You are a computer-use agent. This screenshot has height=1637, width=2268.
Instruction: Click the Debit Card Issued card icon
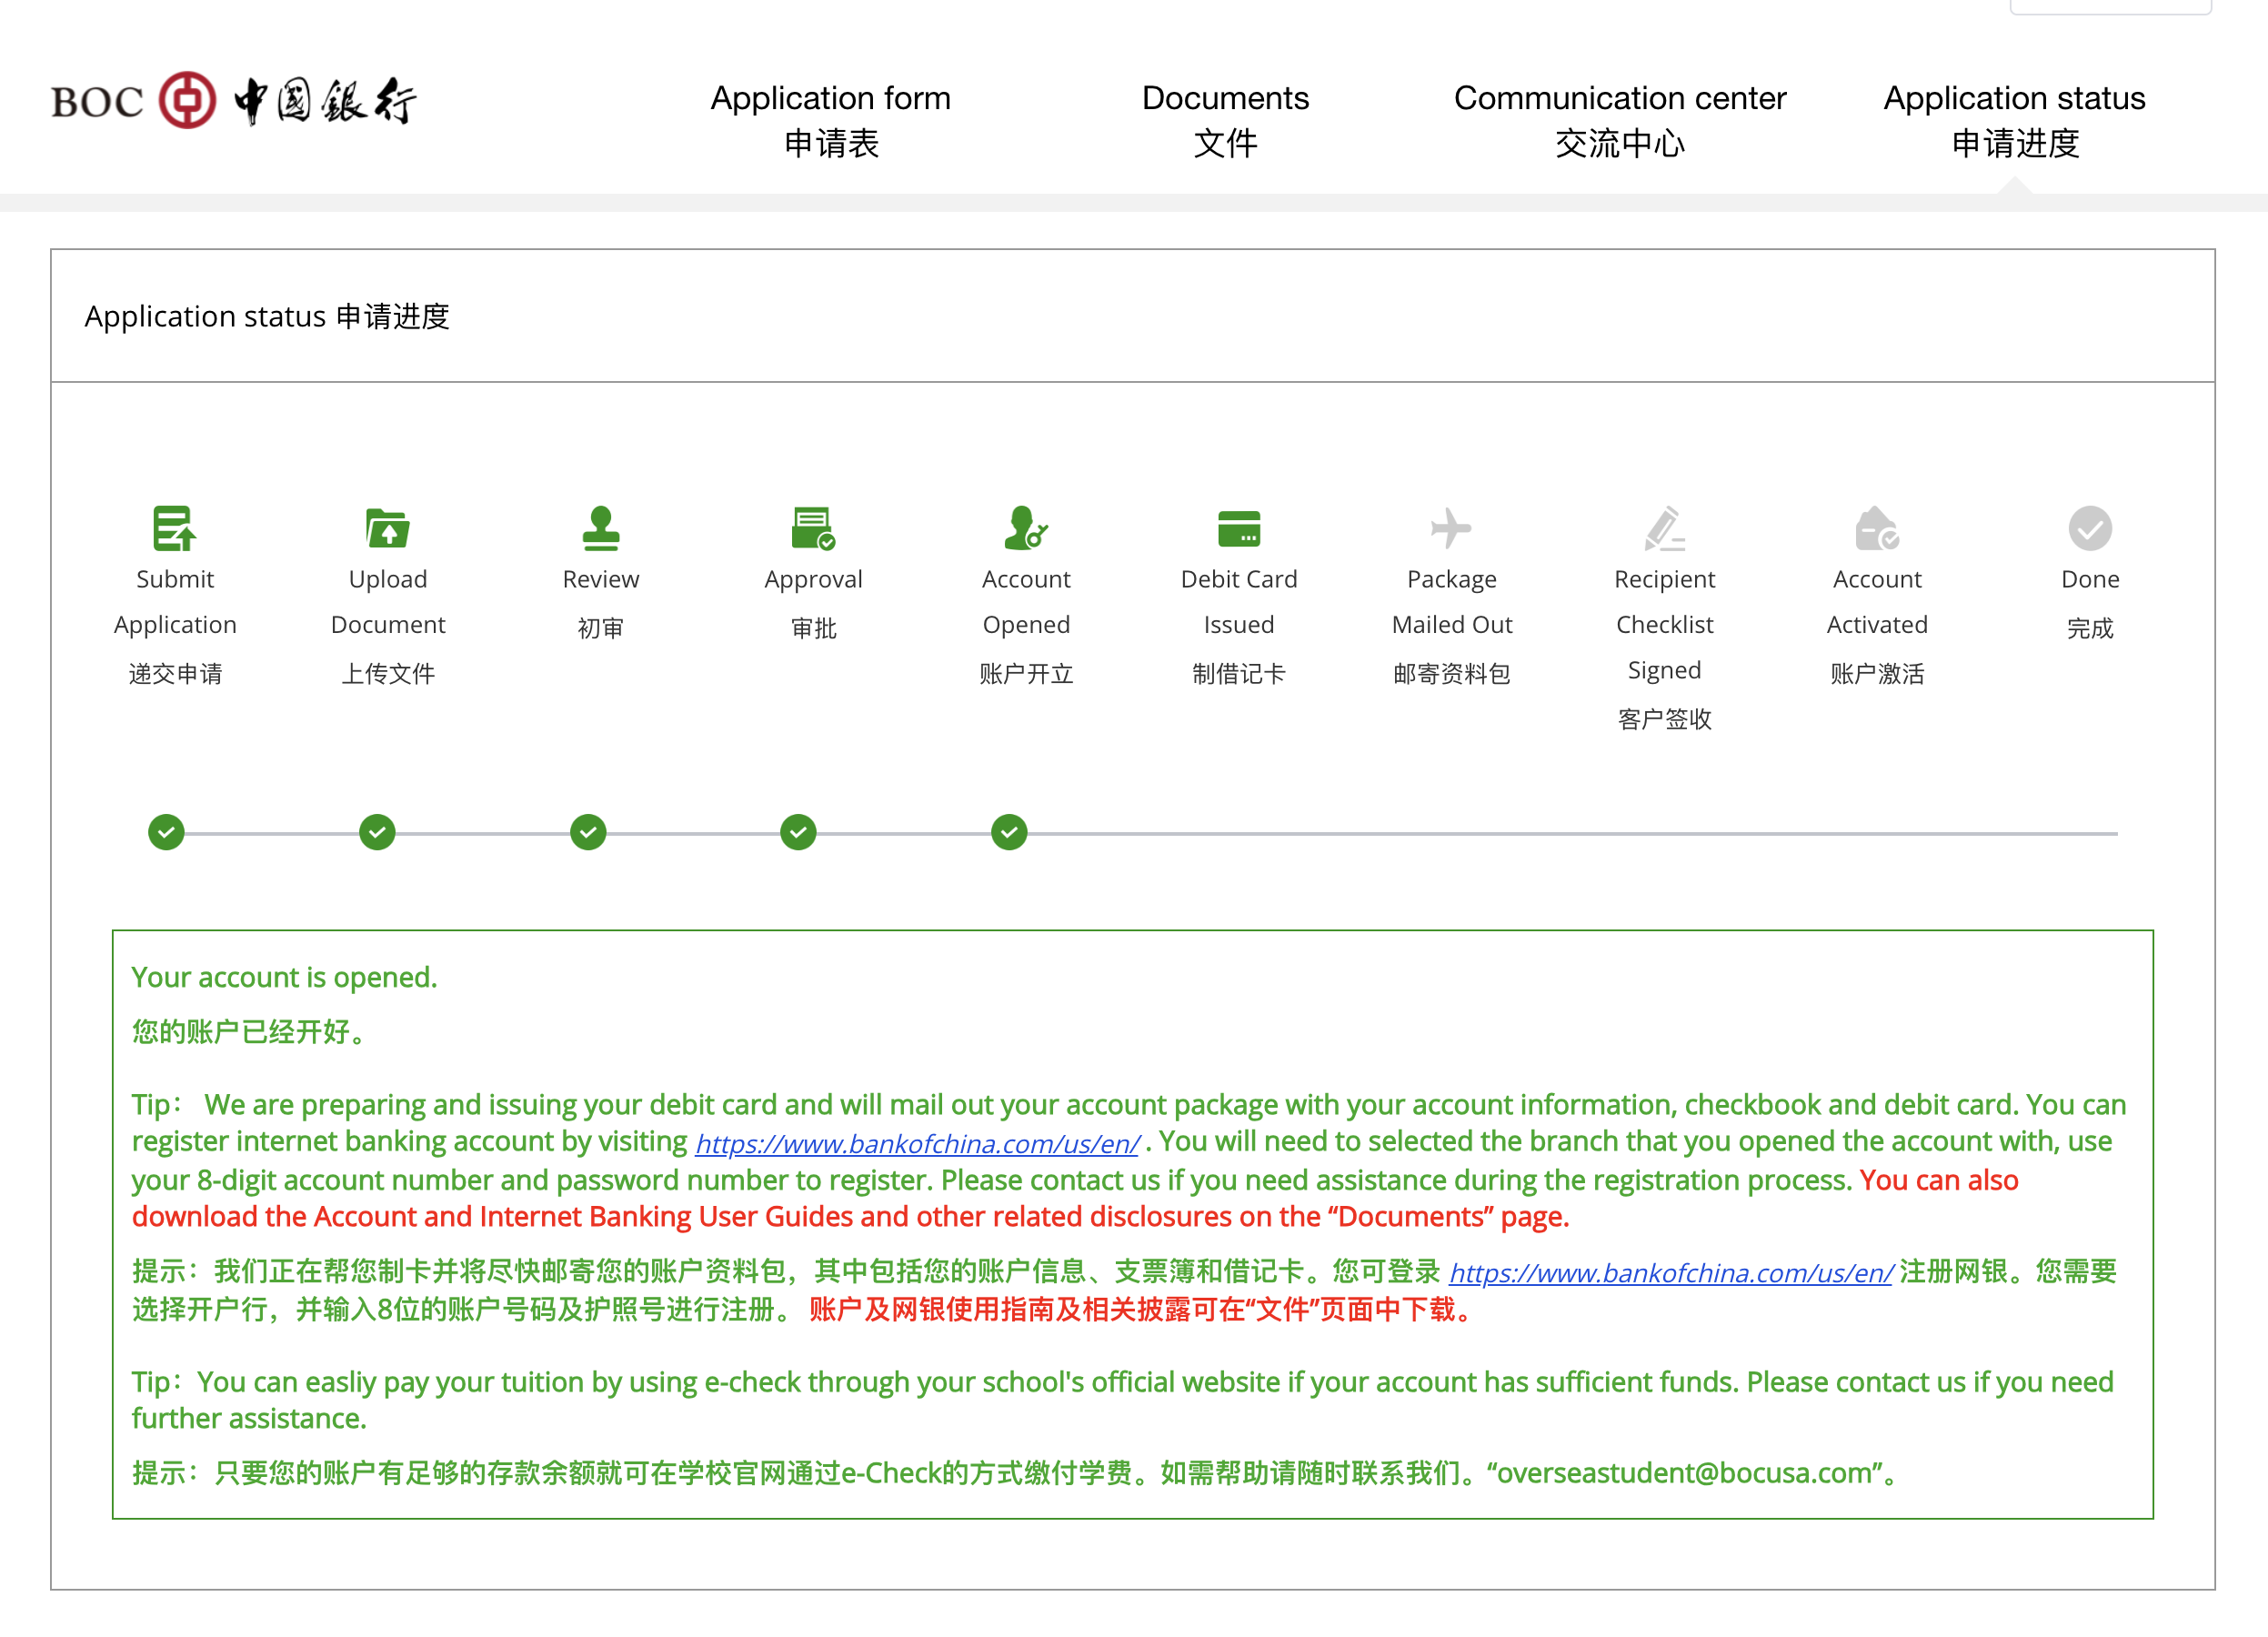click(x=1239, y=529)
